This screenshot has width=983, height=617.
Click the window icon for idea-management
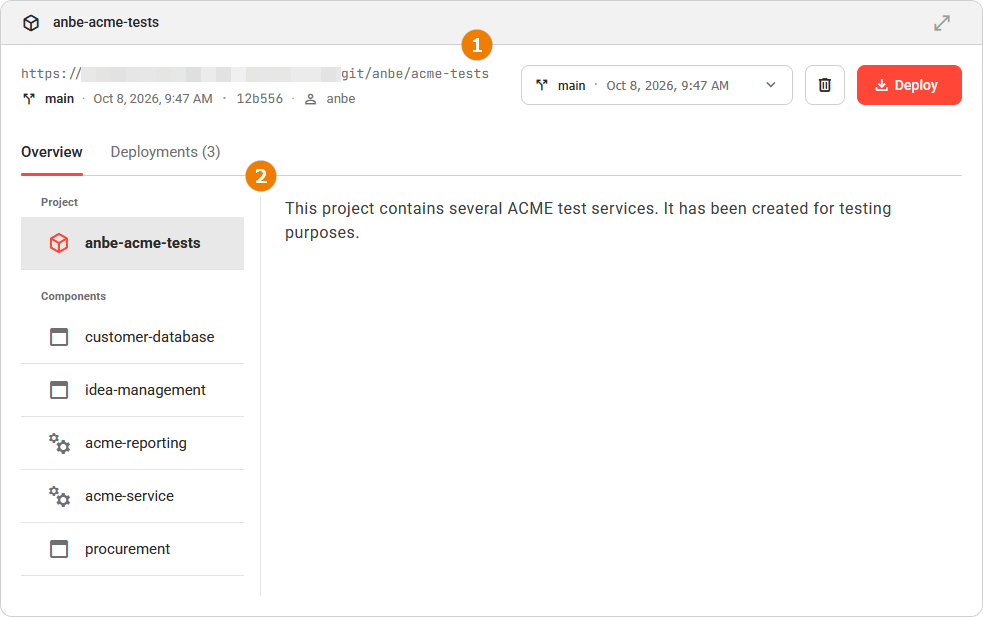pyautogui.click(x=59, y=390)
